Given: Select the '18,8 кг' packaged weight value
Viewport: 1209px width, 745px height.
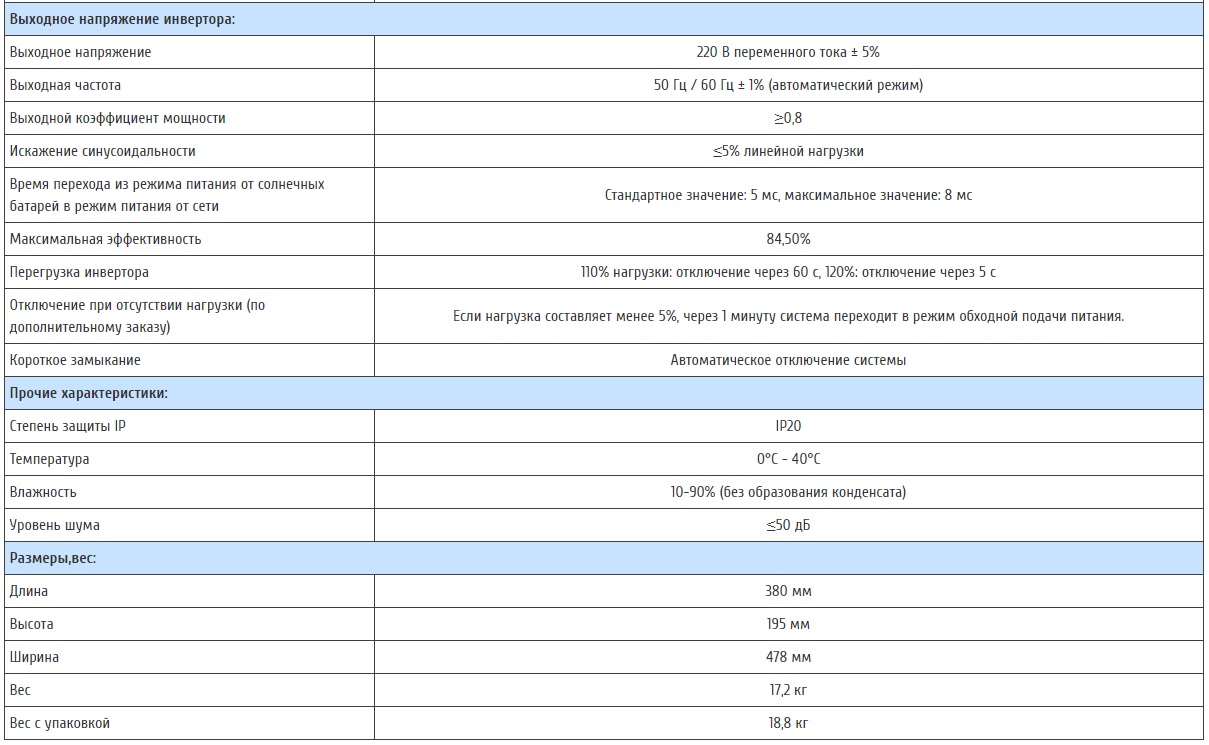Looking at the screenshot, I should pyautogui.click(x=788, y=723).
